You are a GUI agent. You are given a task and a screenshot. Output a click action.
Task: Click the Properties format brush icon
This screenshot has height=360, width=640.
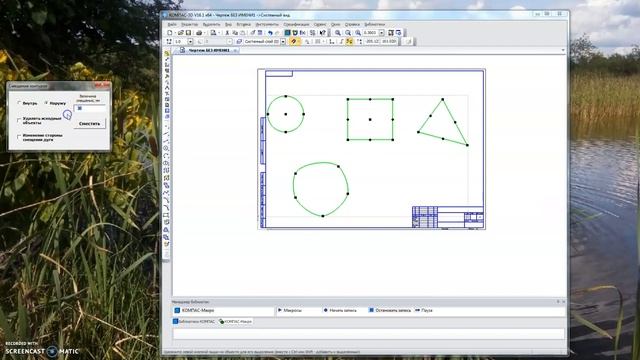(253, 33)
